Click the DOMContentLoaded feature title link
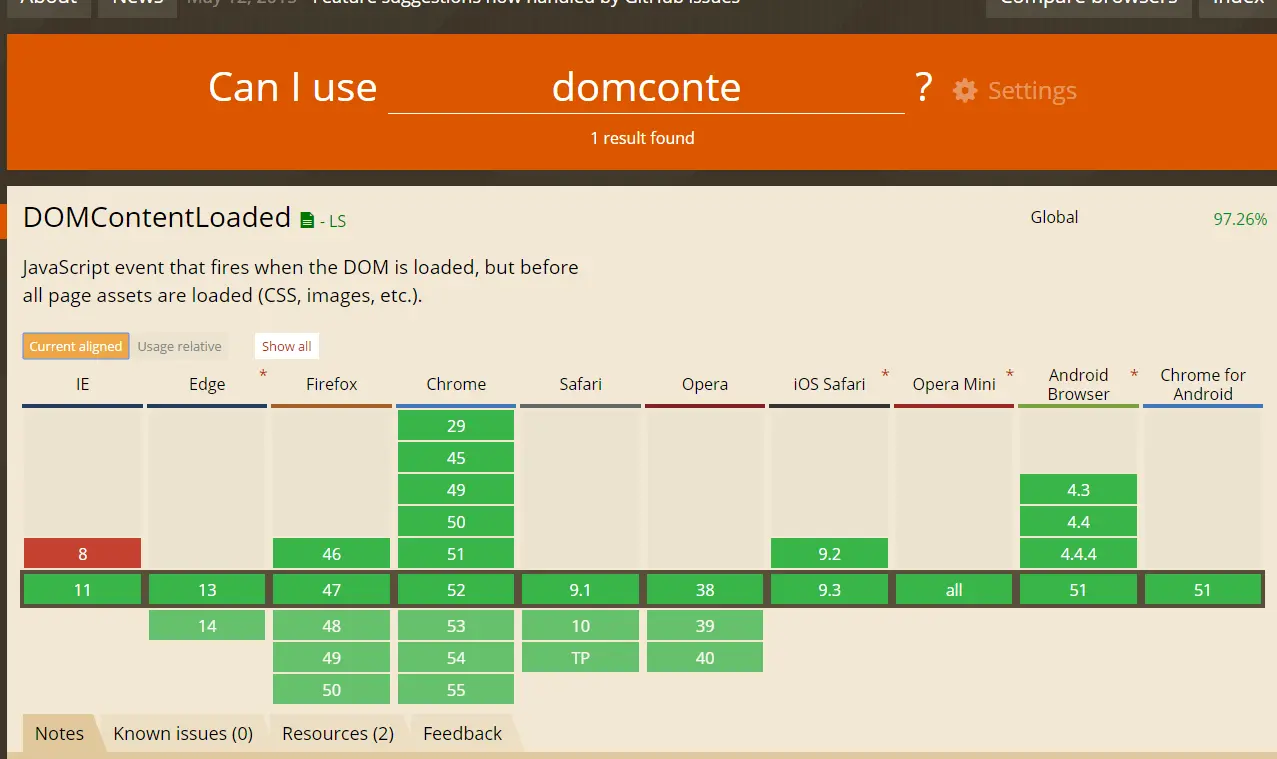 [x=157, y=217]
